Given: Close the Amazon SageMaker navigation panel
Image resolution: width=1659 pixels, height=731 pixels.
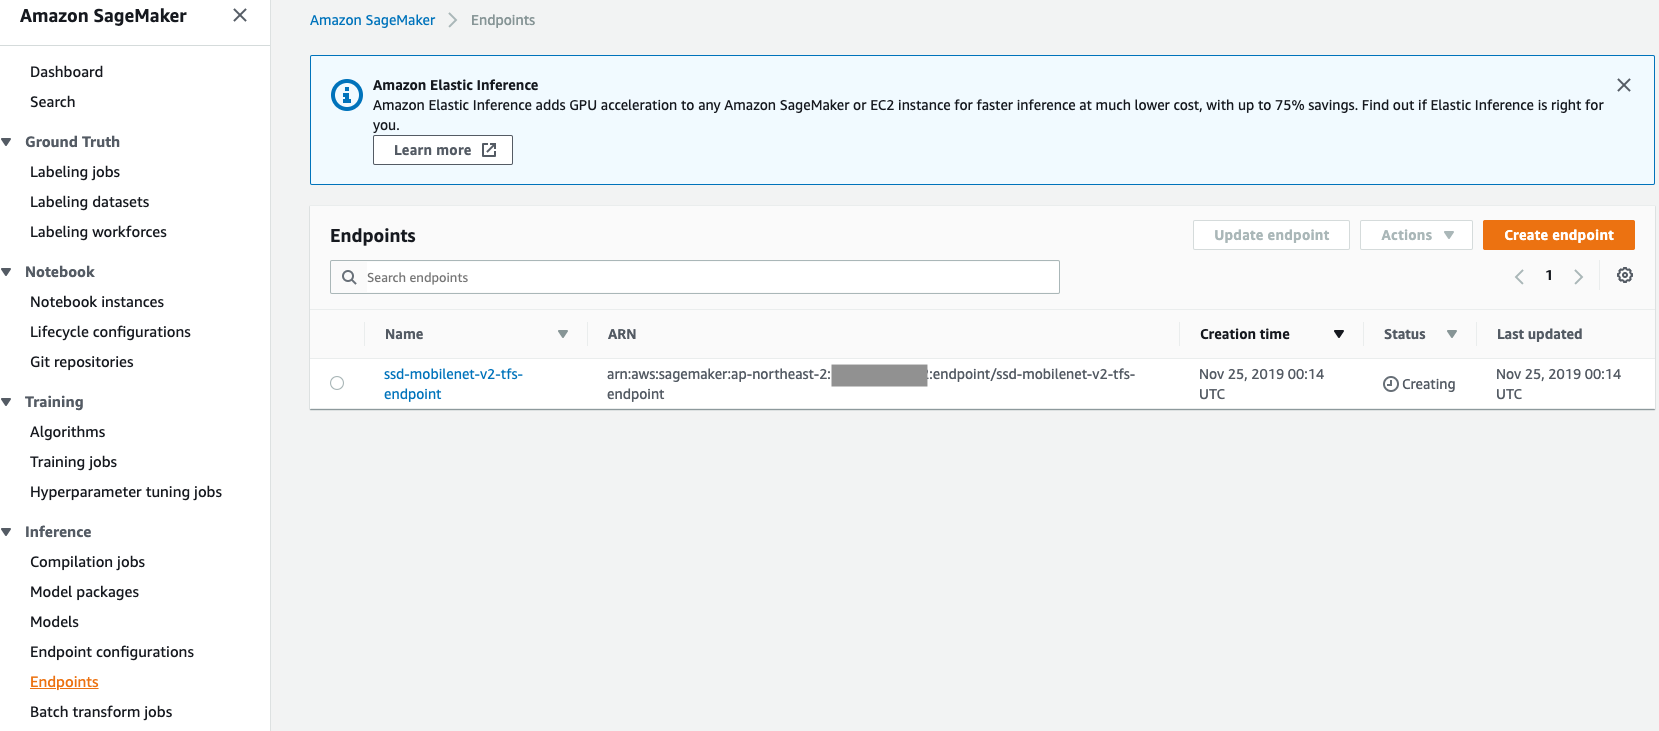Looking at the screenshot, I should coord(240,15).
